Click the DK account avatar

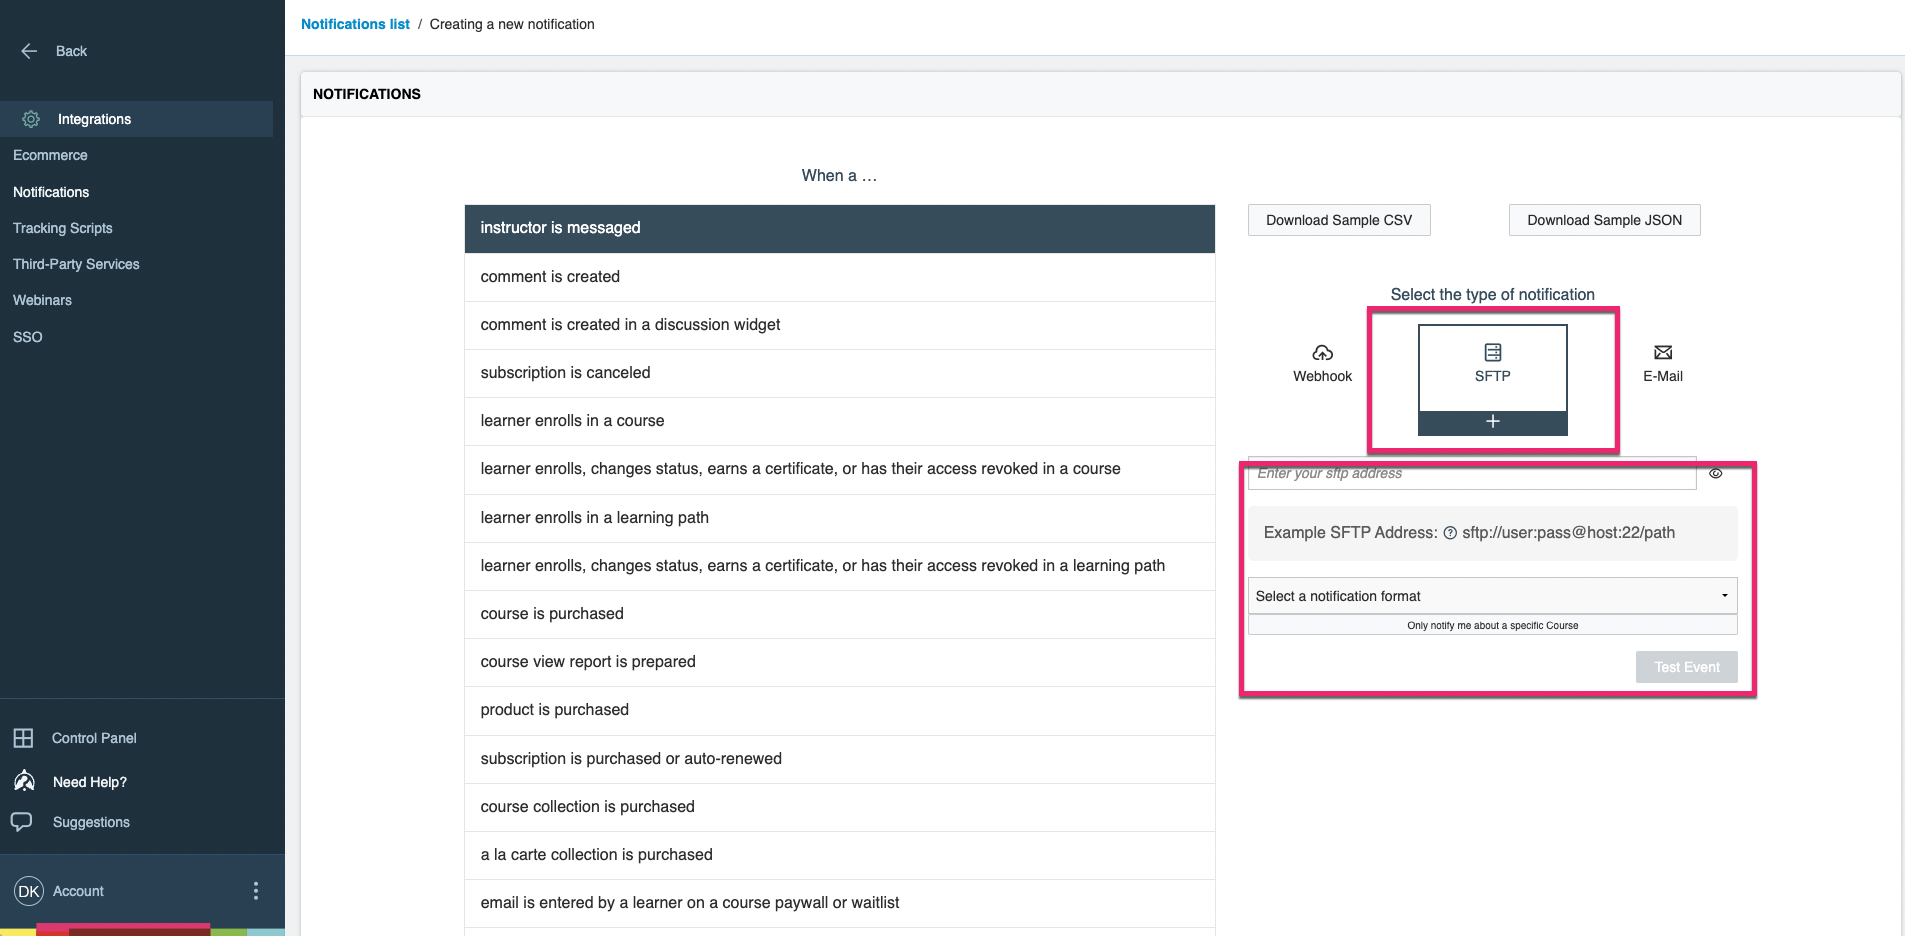[x=28, y=891]
